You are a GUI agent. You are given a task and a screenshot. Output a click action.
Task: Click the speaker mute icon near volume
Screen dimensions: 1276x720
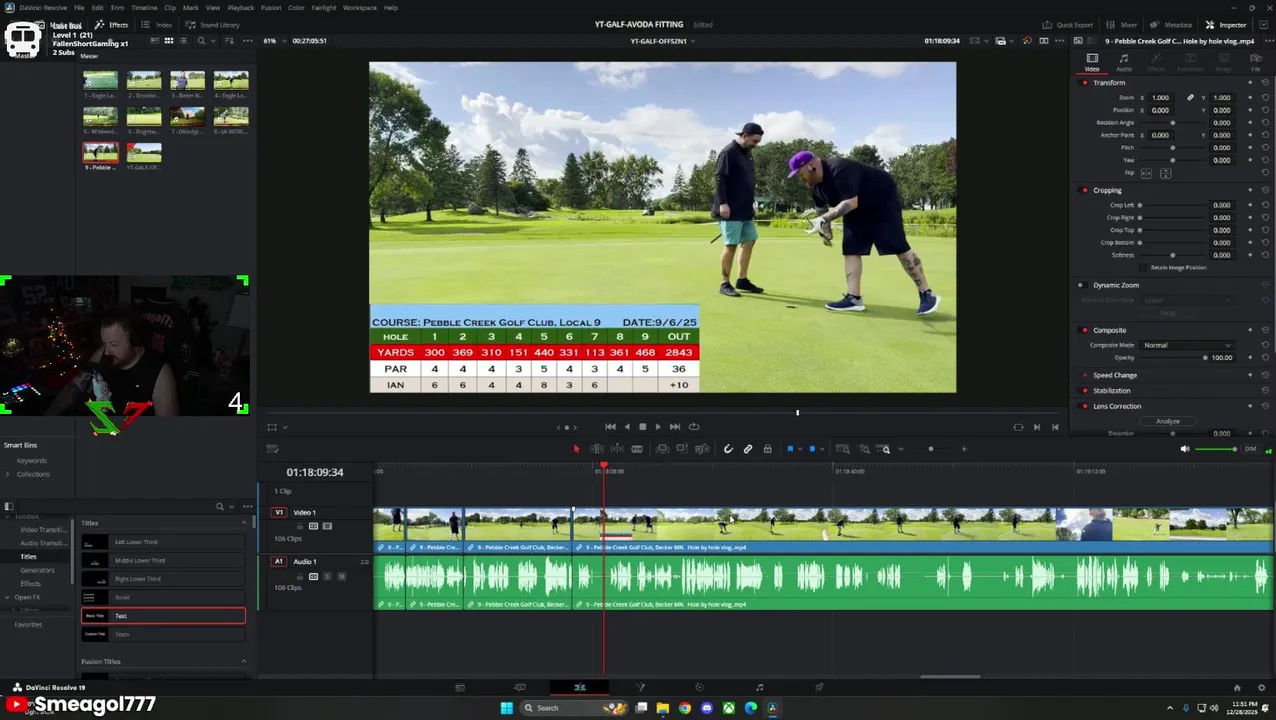[x=1185, y=449]
